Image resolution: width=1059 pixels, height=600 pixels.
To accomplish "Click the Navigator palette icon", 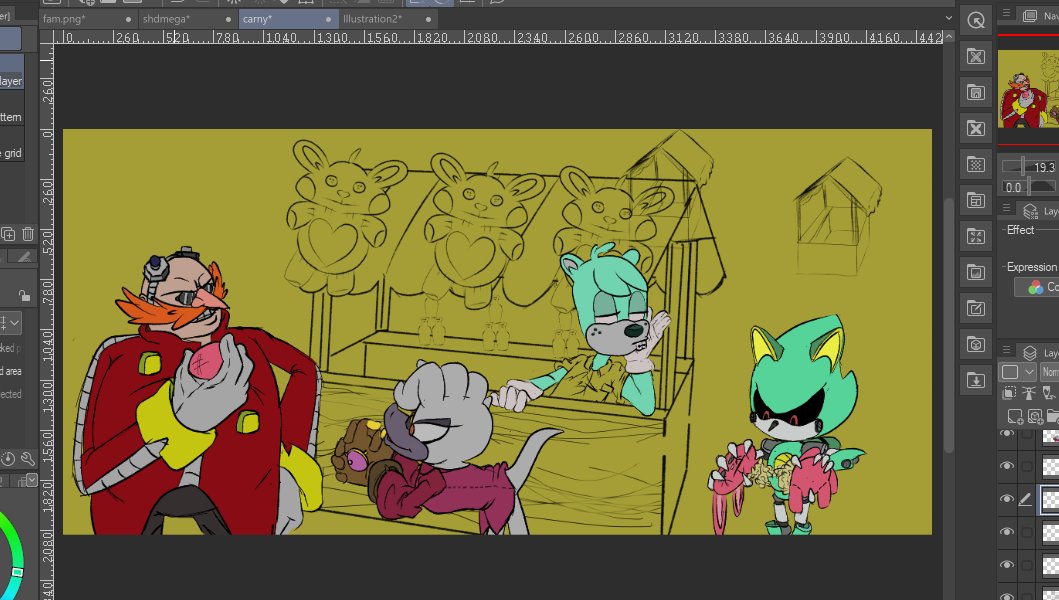I will tap(1030, 15).
